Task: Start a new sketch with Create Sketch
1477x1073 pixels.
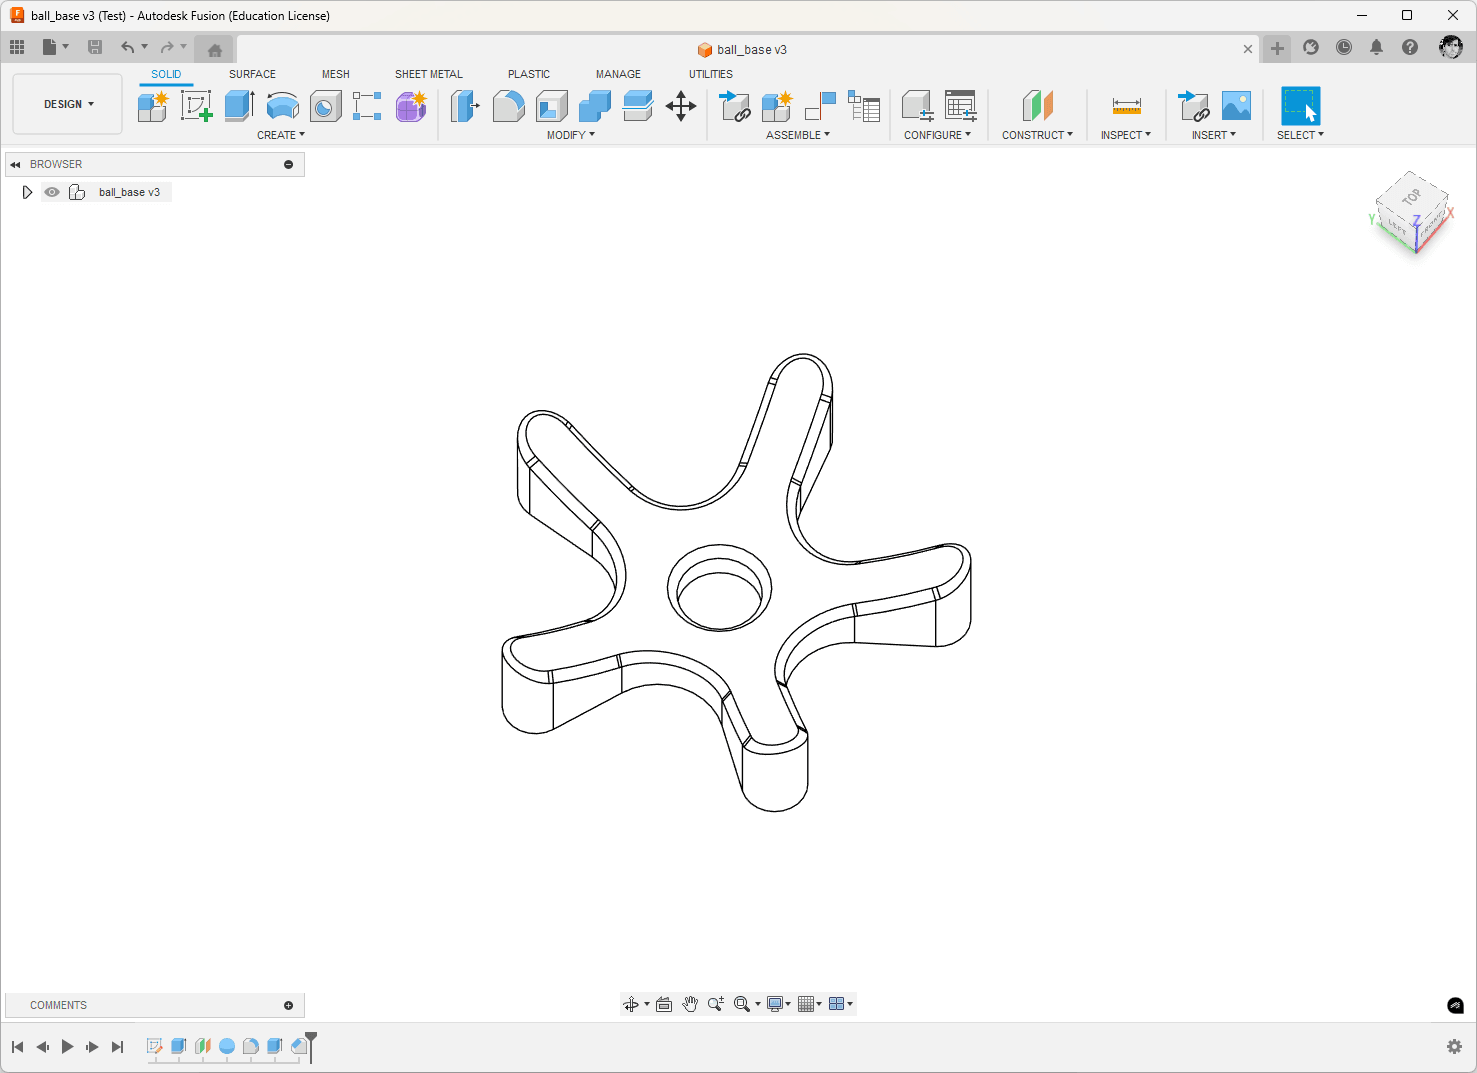Action: (196, 106)
